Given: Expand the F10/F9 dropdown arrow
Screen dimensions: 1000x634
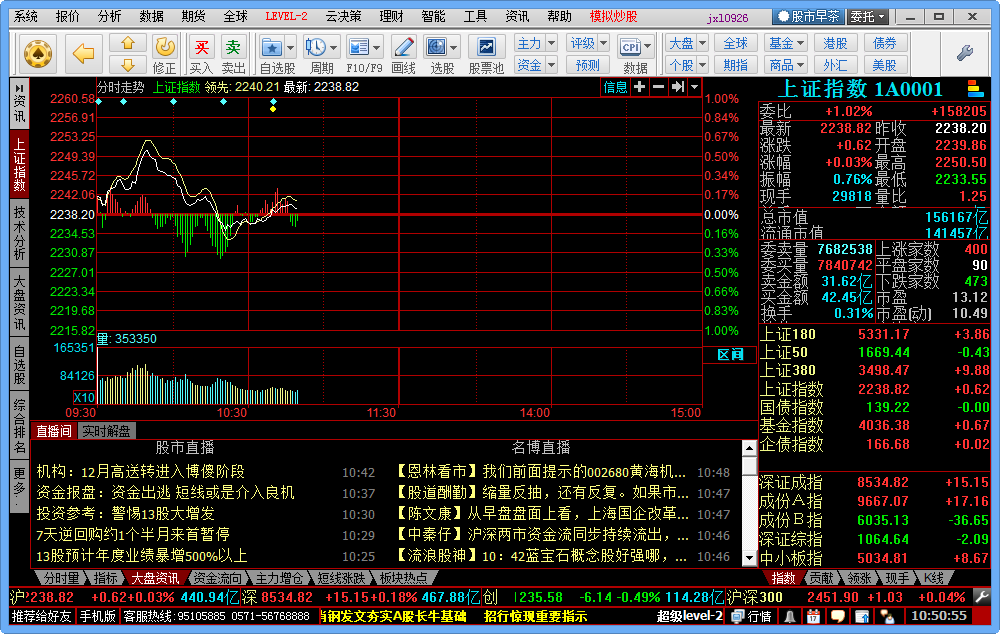Looking at the screenshot, I should (x=377, y=48).
